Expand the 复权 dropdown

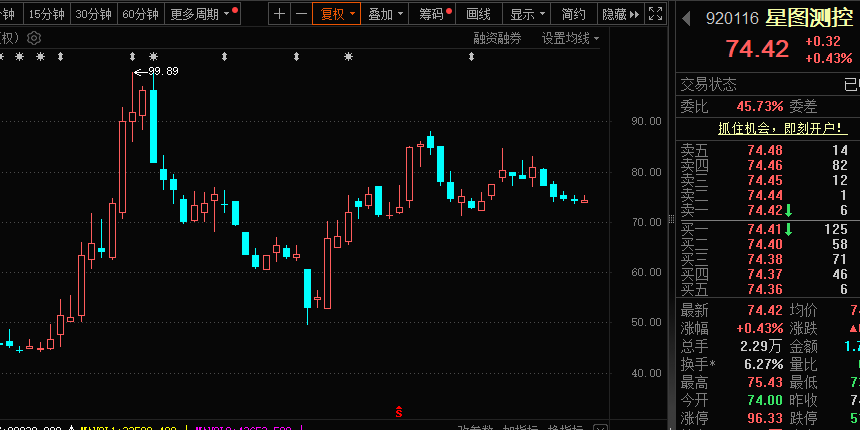(336, 14)
